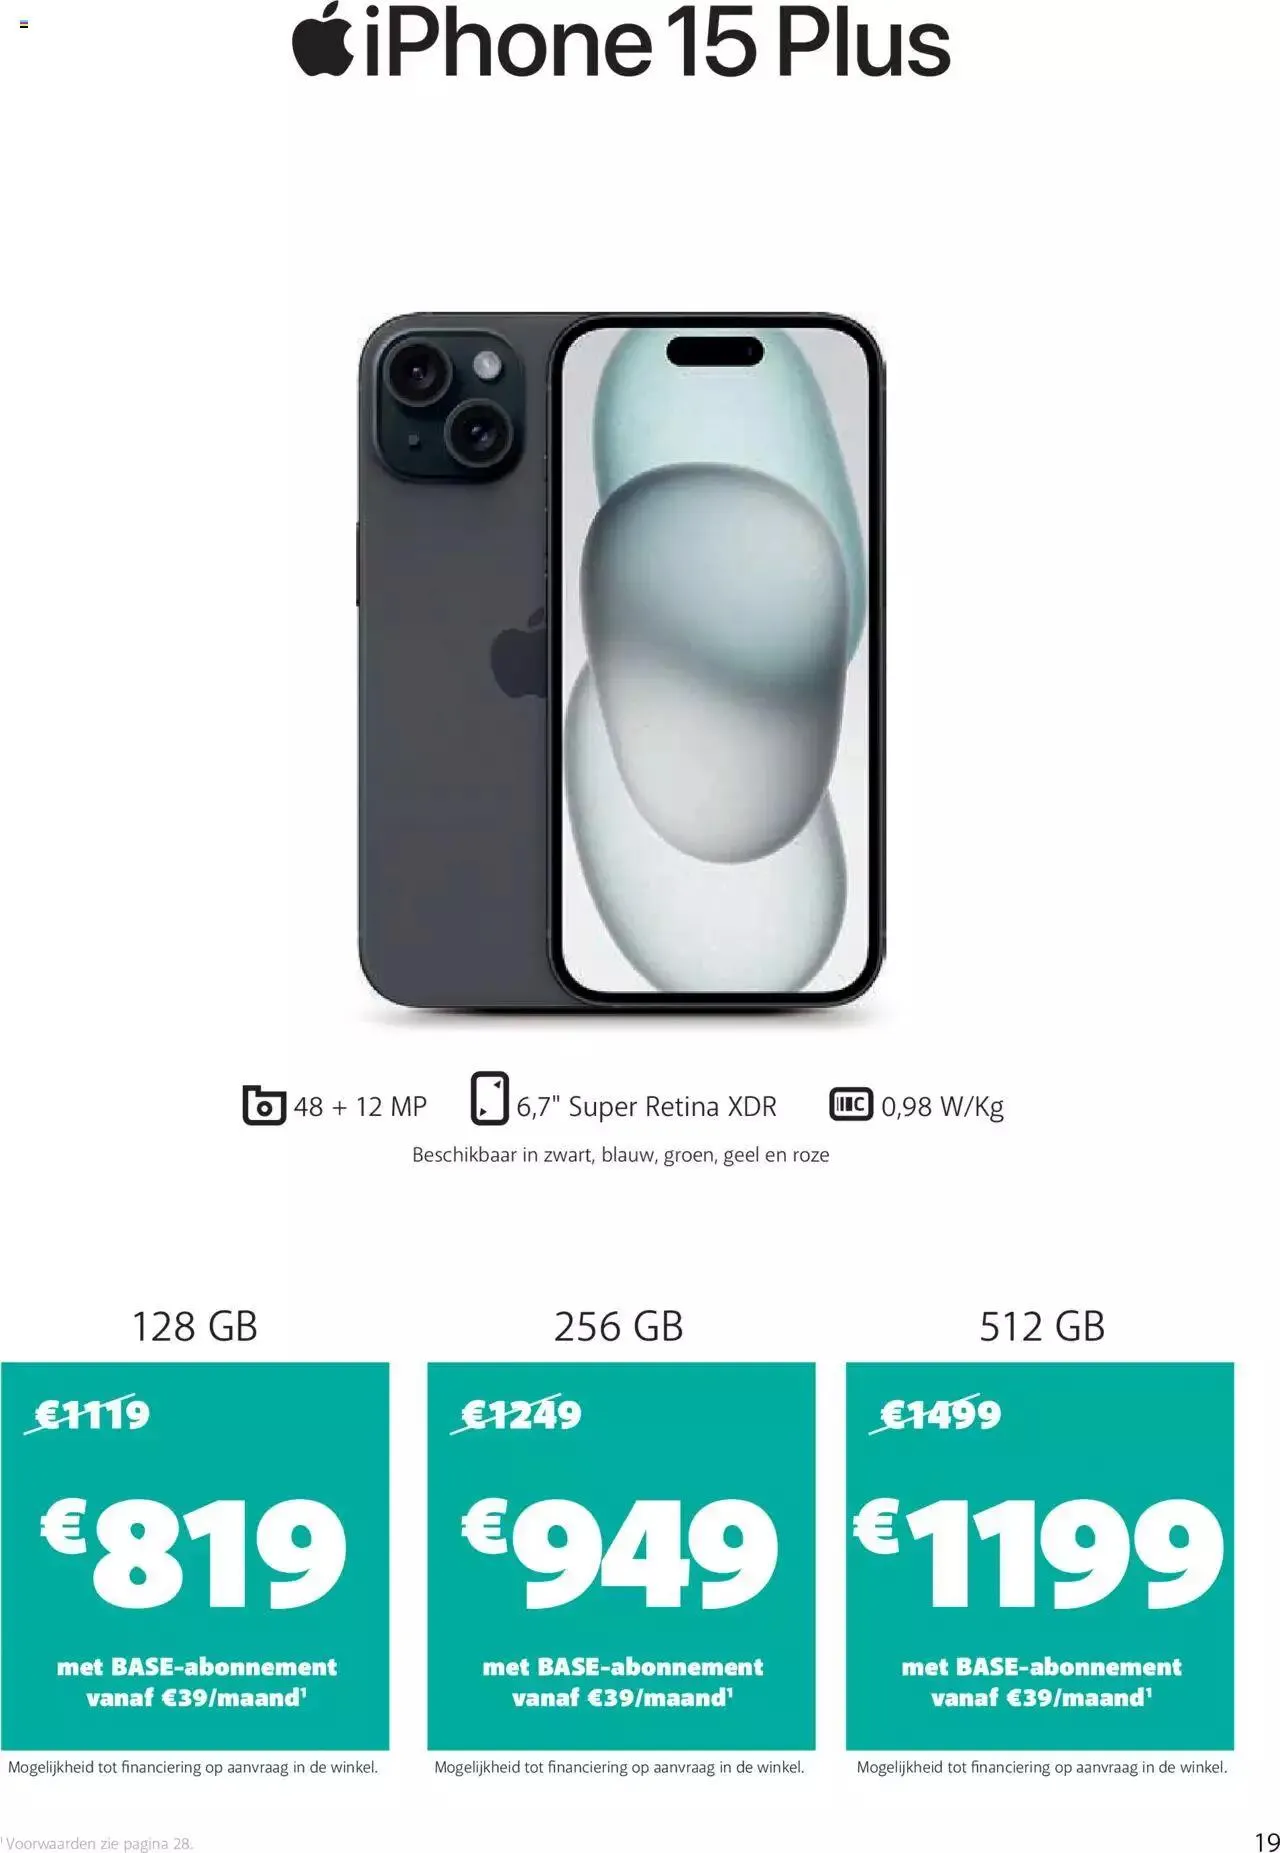Viewport: 1280px width, 1853px height.
Task: Click the Dynamic Island on the phone display
Action: [x=715, y=351]
